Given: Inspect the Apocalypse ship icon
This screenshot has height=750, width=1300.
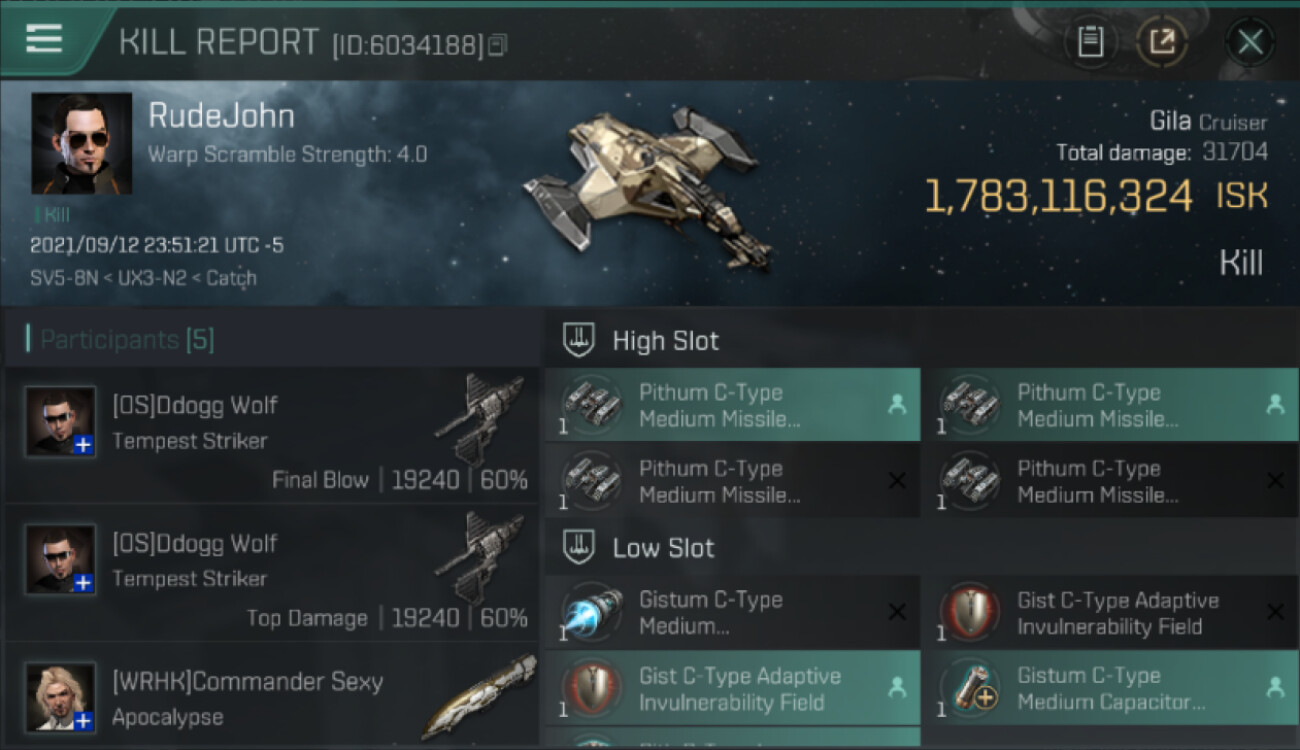Looking at the screenshot, I should tap(478, 697).
